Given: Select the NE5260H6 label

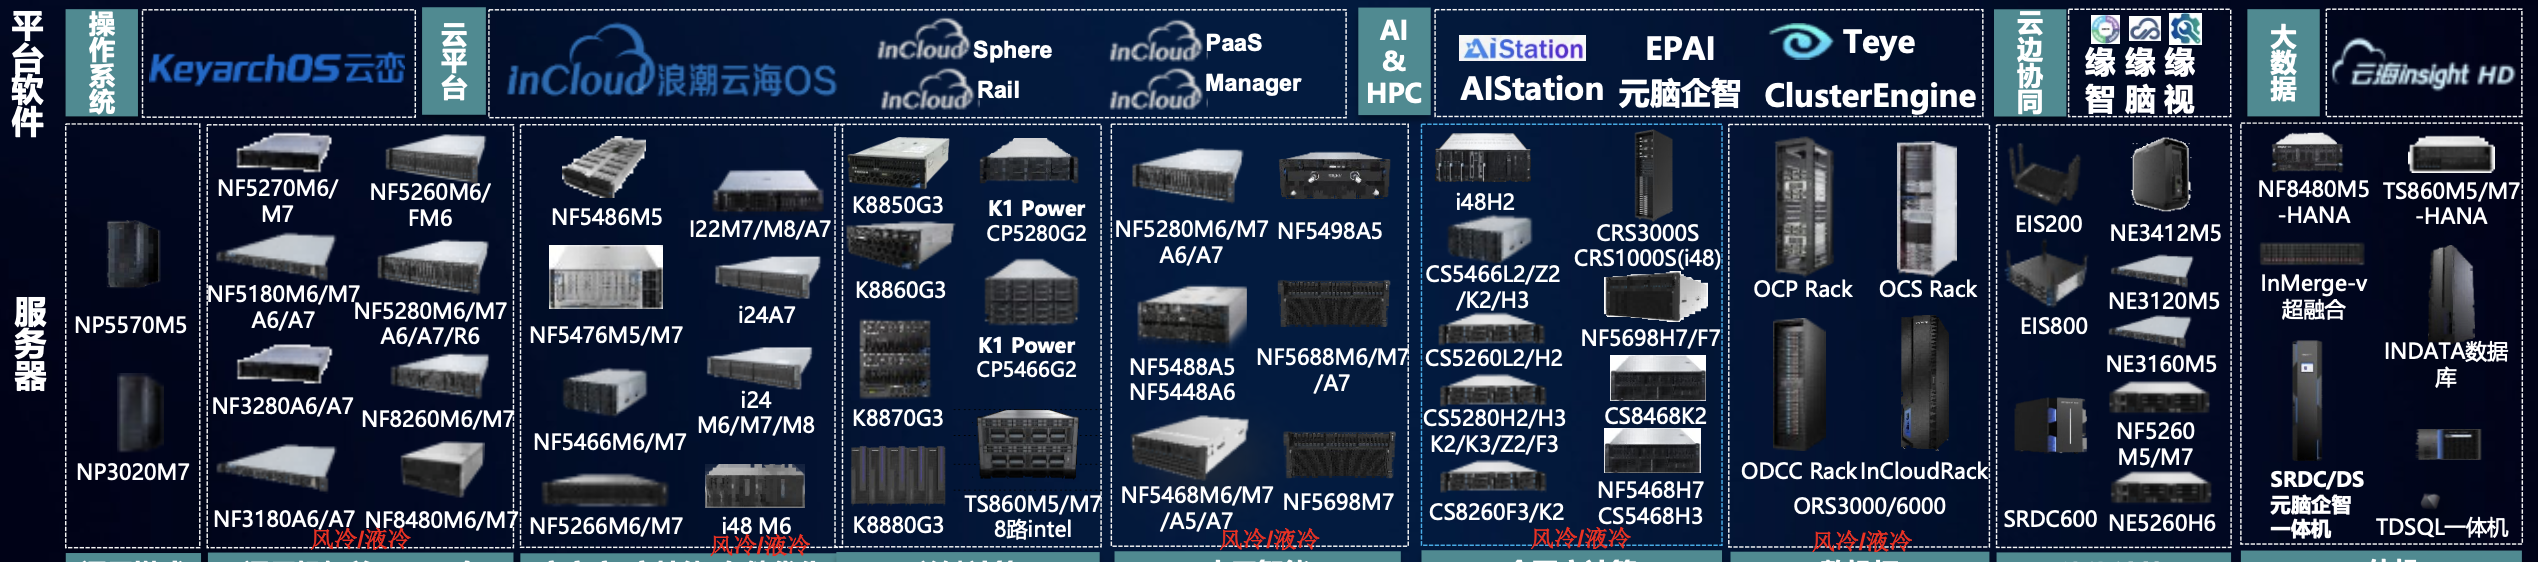Looking at the screenshot, I should [x=2161, y=523].
